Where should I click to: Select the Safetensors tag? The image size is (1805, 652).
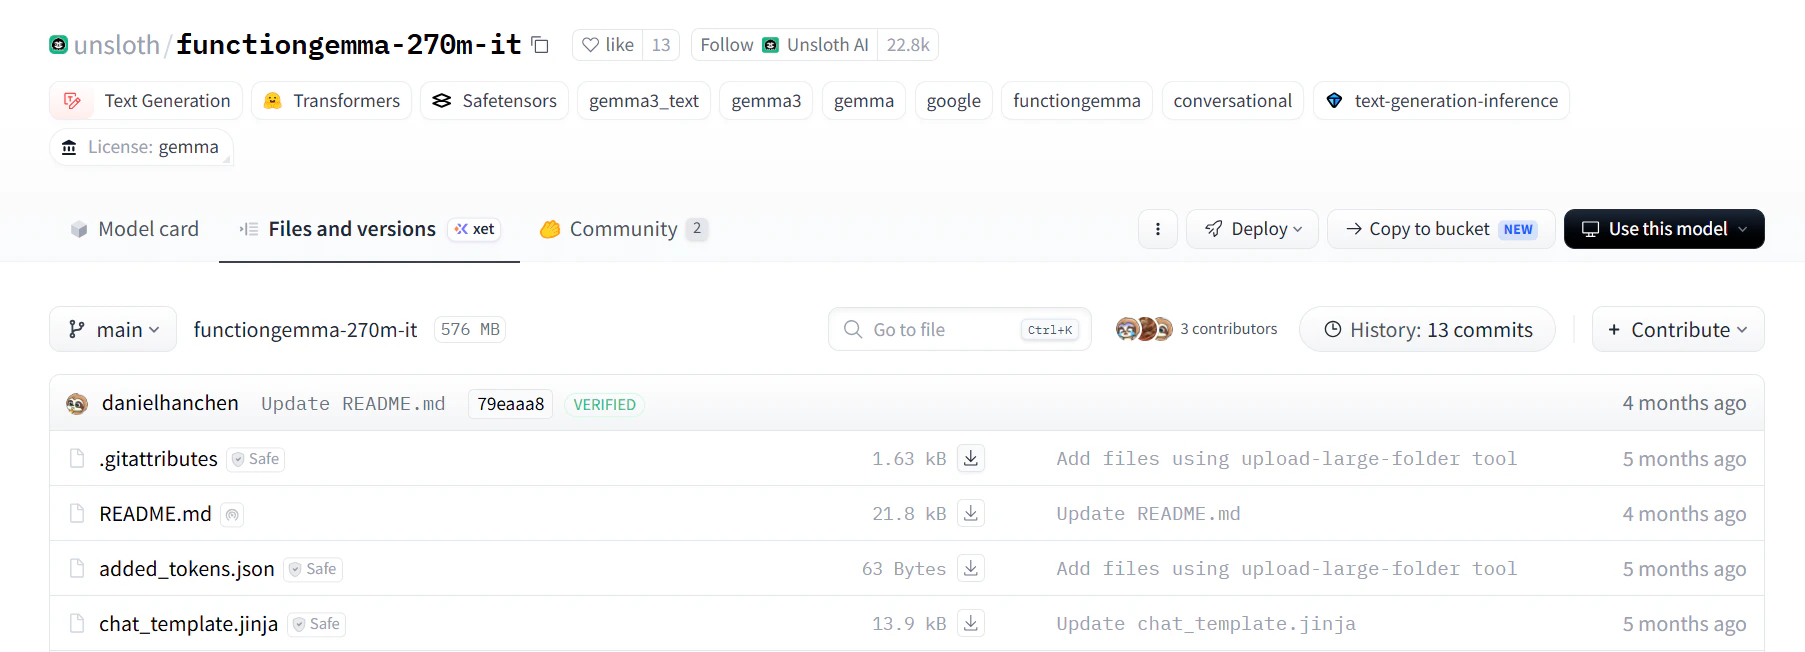coord(495,101)
